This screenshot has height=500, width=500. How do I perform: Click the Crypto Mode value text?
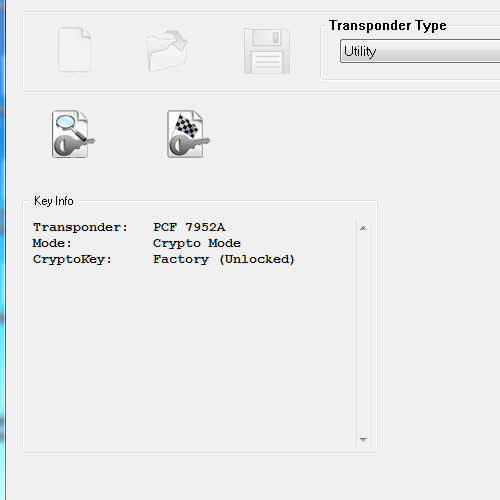(197, 244)
